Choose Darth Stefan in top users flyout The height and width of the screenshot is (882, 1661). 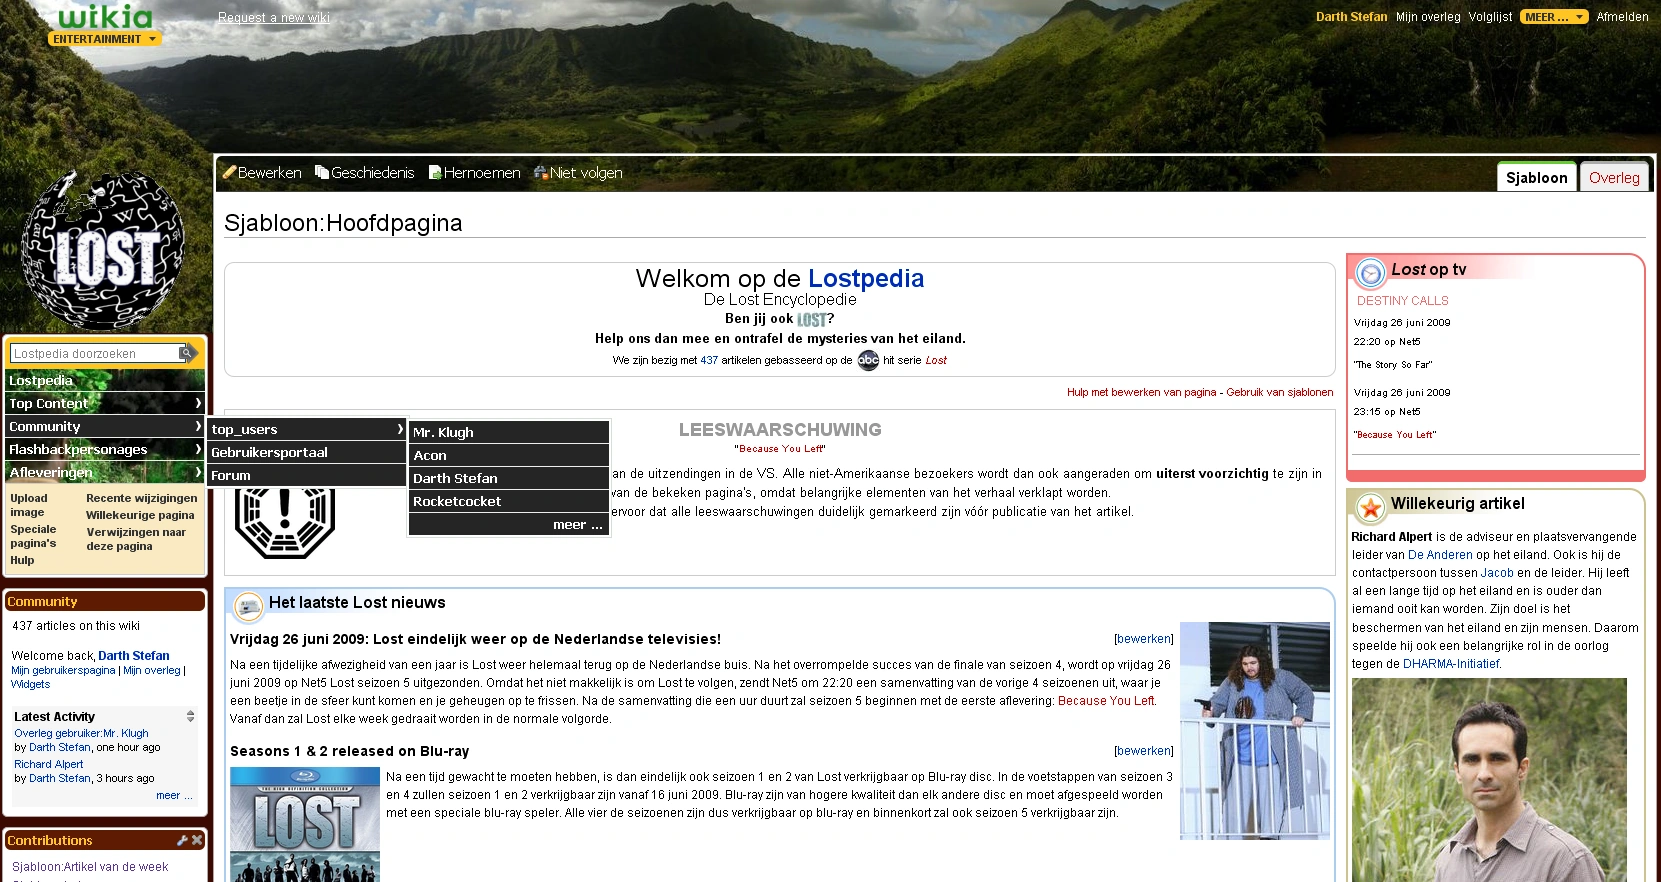509,478
